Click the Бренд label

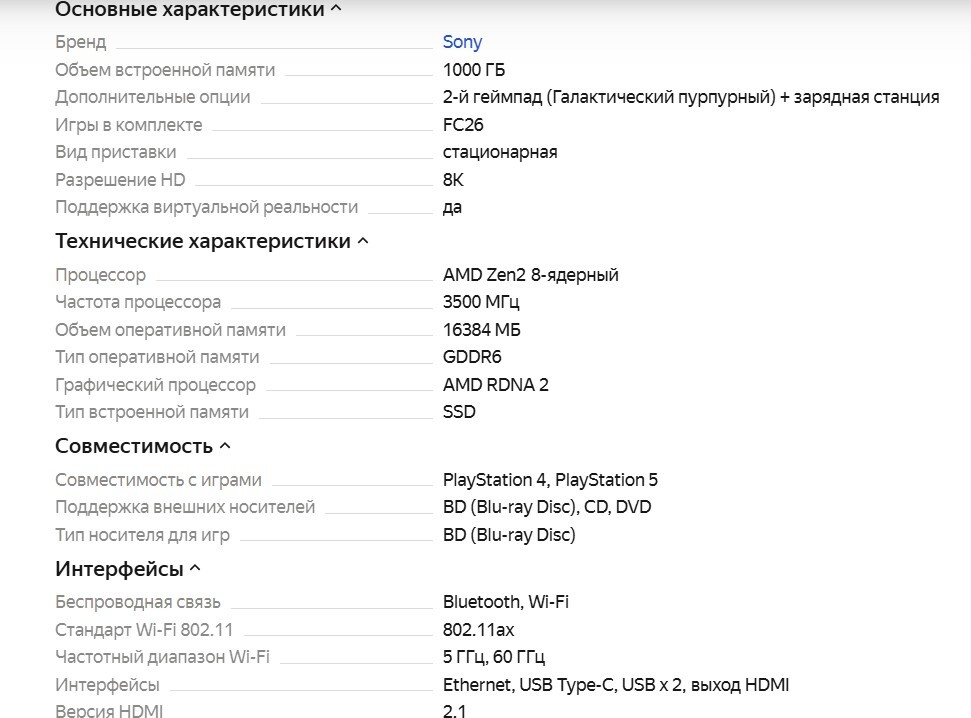[x=80, y=42]
